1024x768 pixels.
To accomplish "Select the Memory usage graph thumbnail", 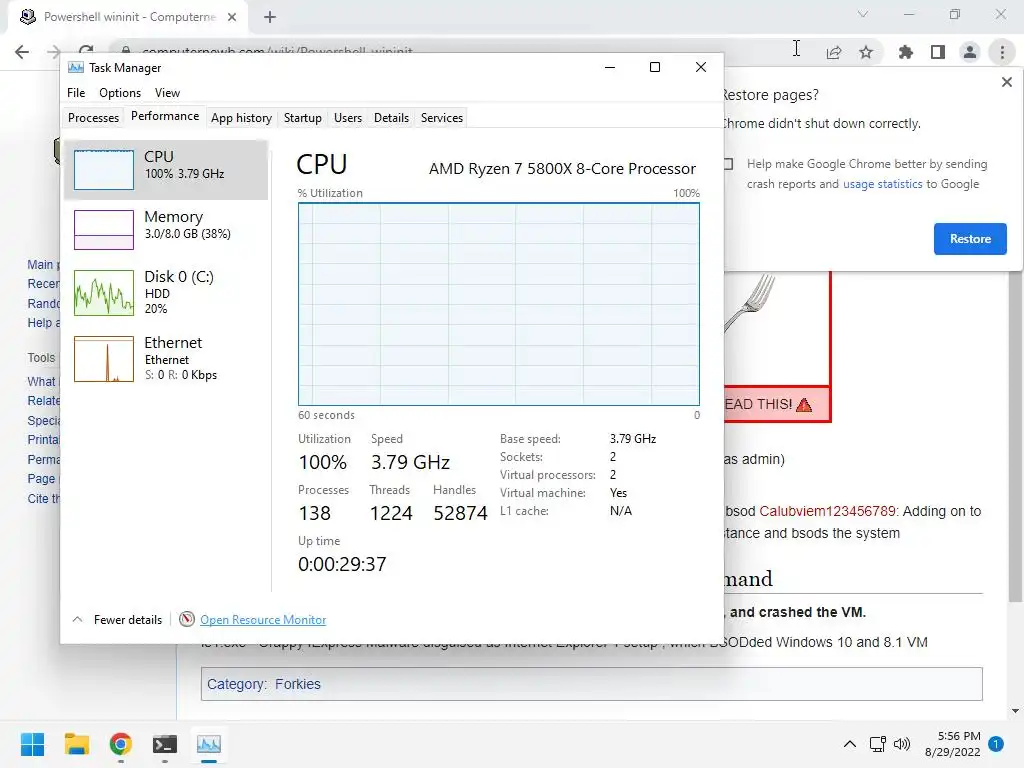I will coord(104,229).
